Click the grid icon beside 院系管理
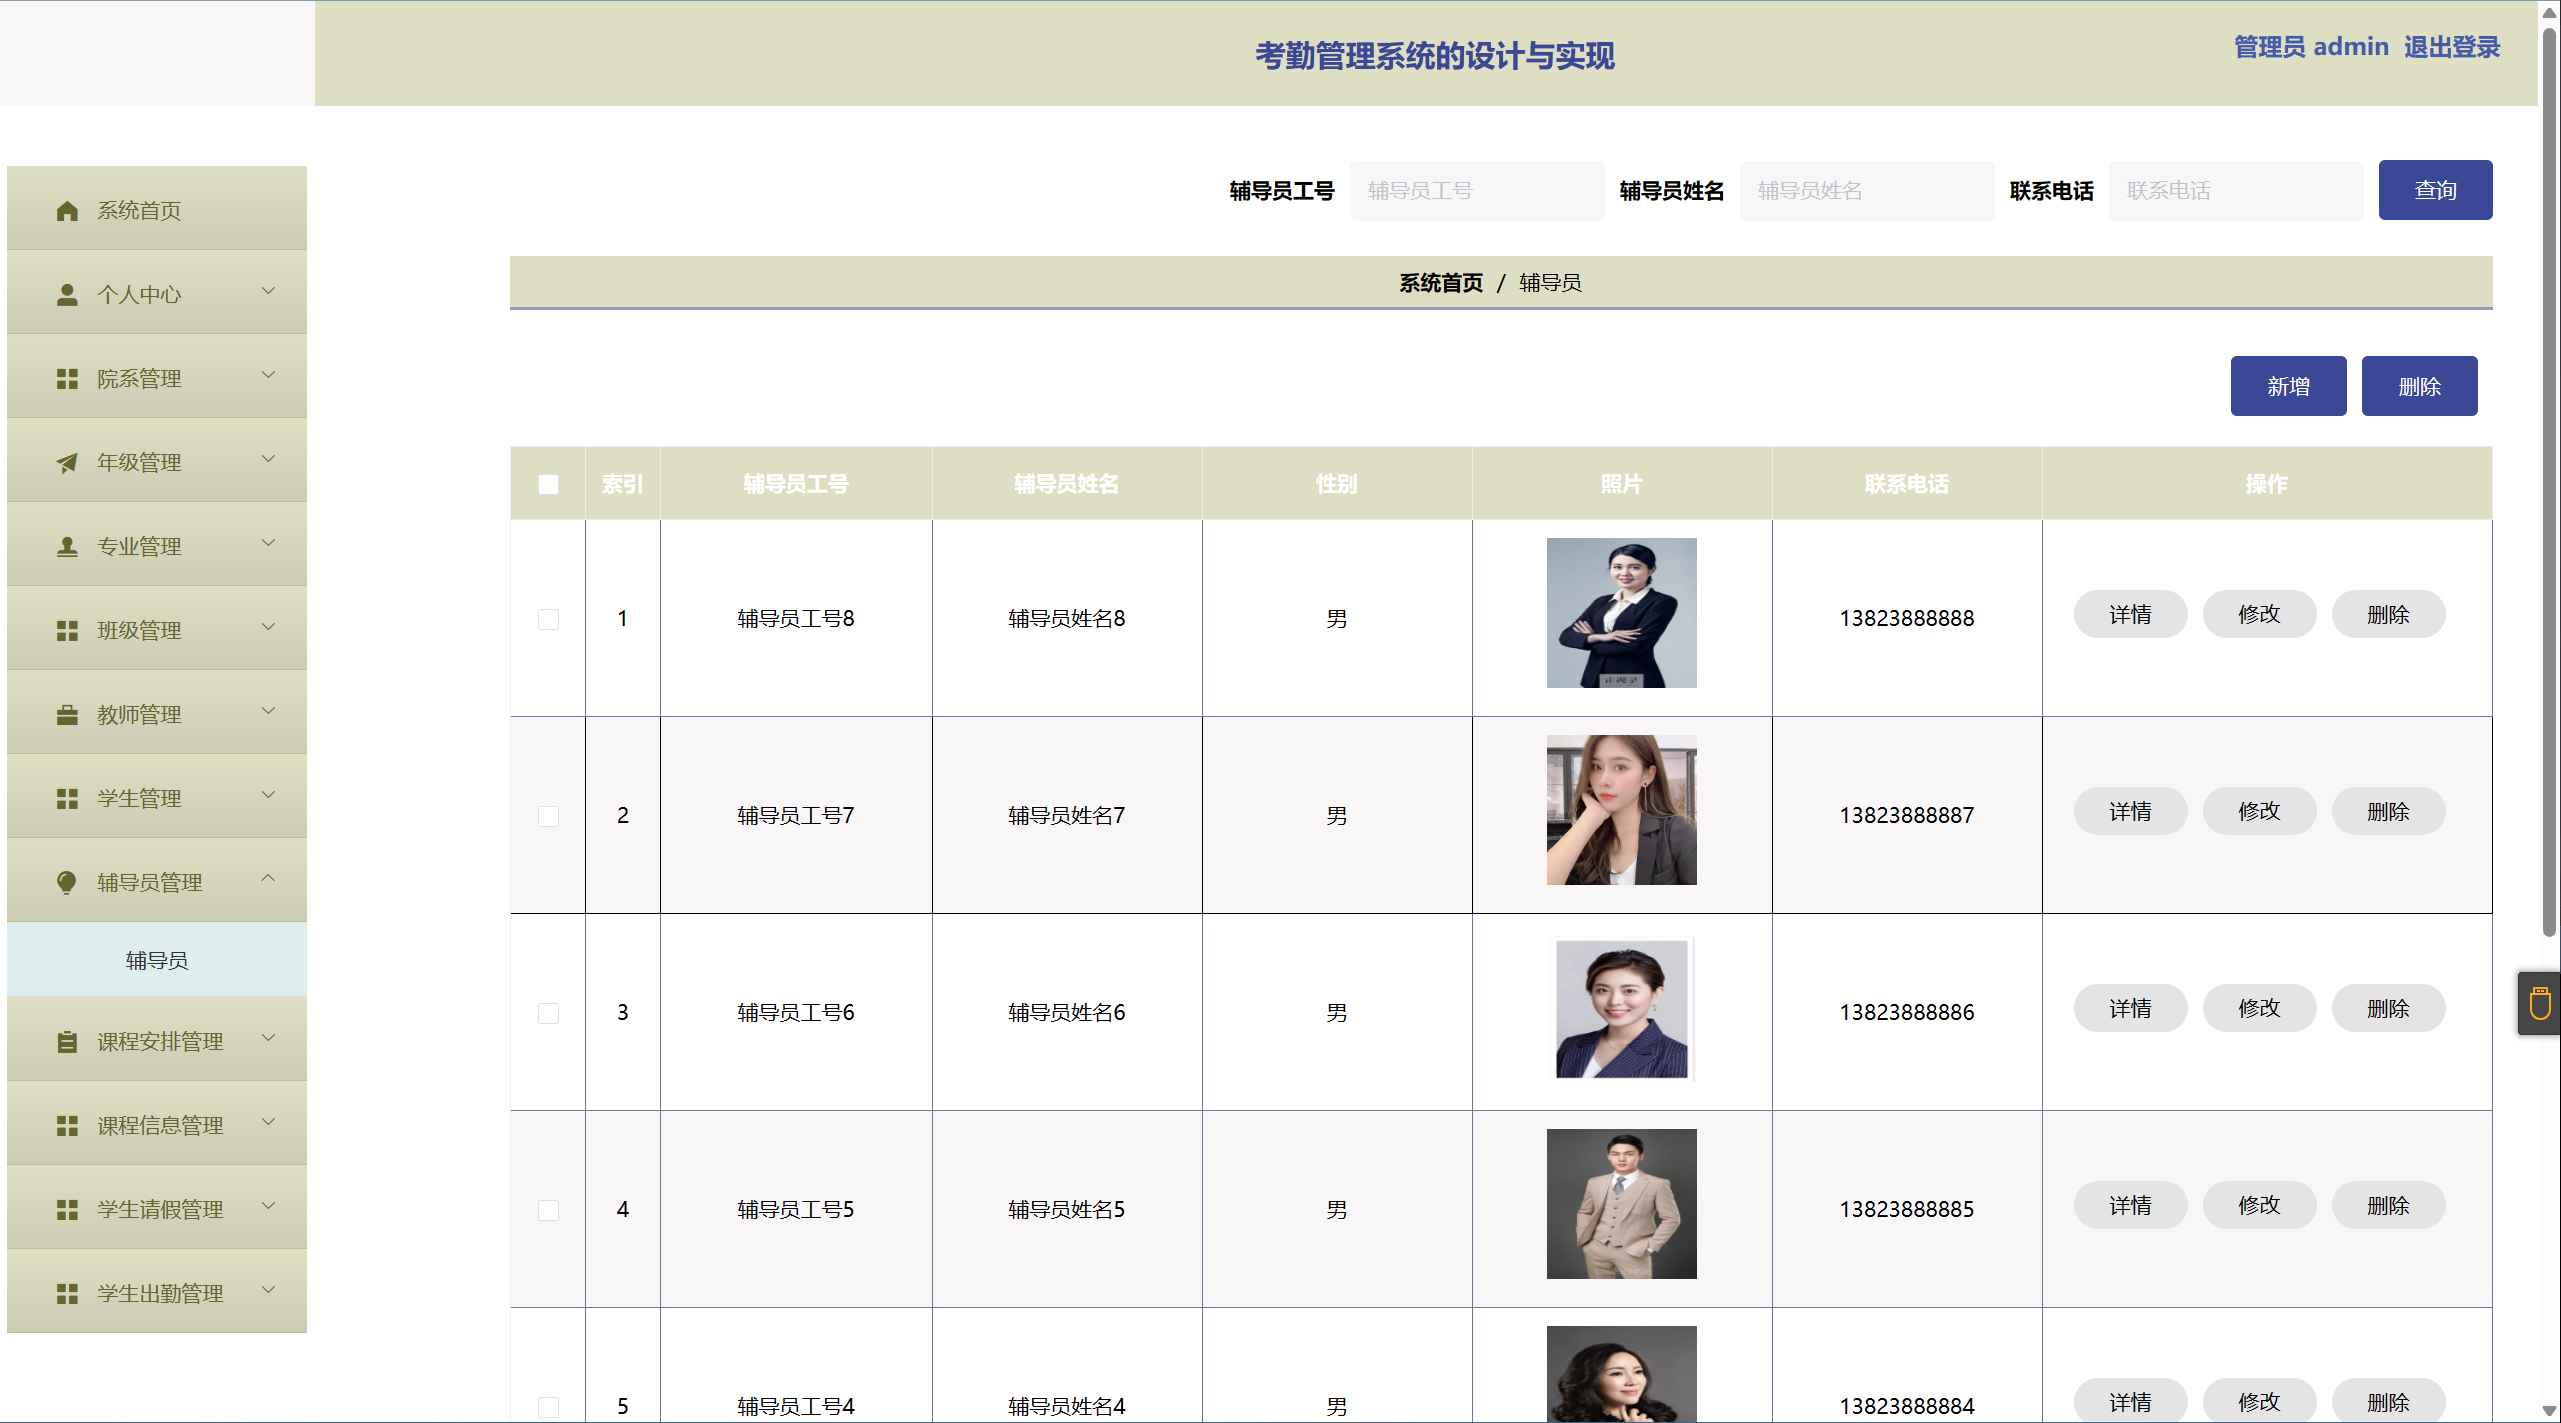This screenshot has height=1423, width=2561. [67, 379]
